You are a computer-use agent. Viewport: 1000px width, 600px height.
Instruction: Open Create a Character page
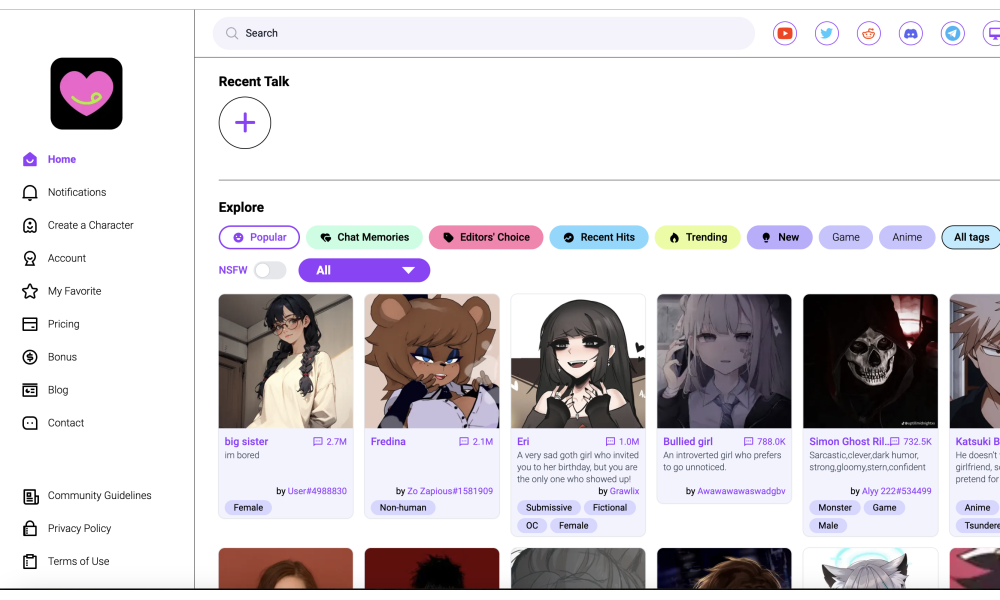click(x=91, y=225)
